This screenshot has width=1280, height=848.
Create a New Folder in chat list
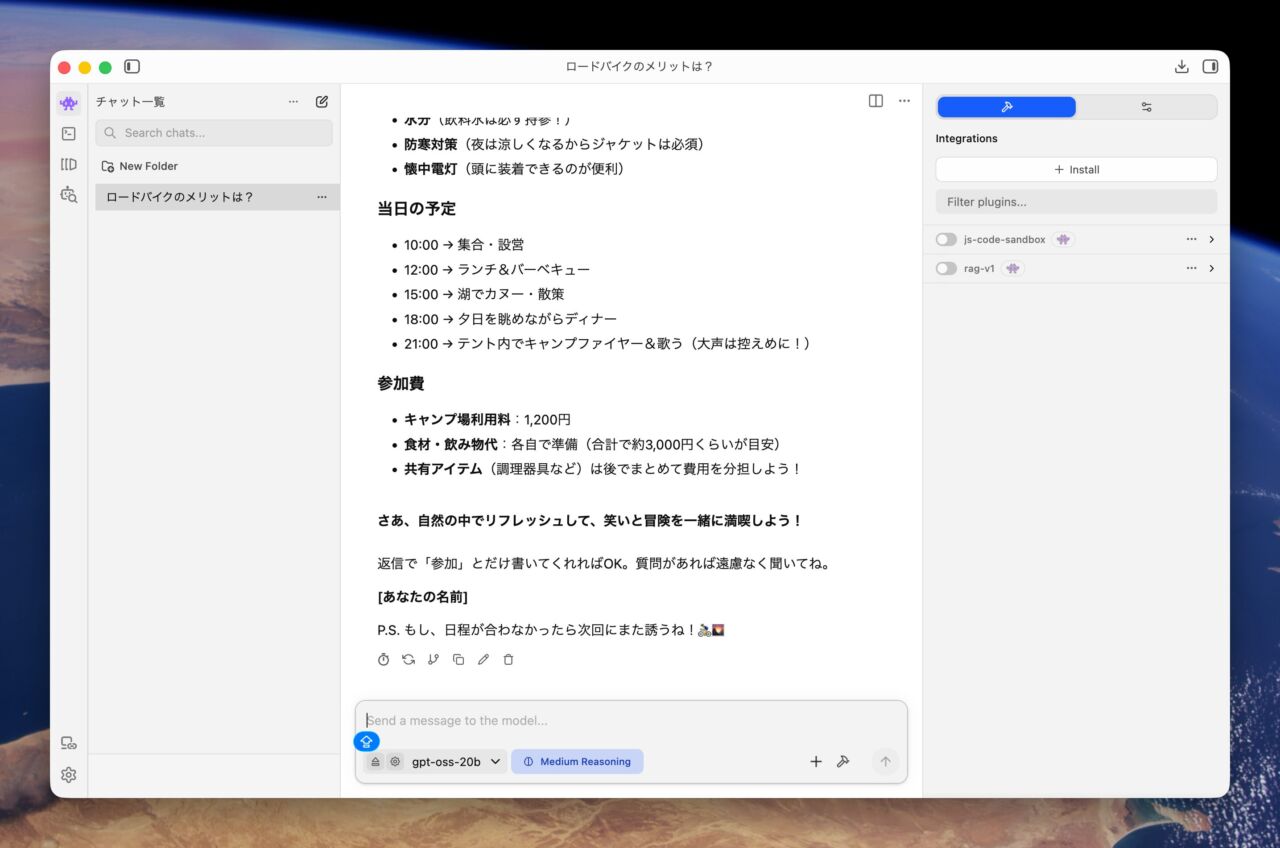[x=140, y=166]
